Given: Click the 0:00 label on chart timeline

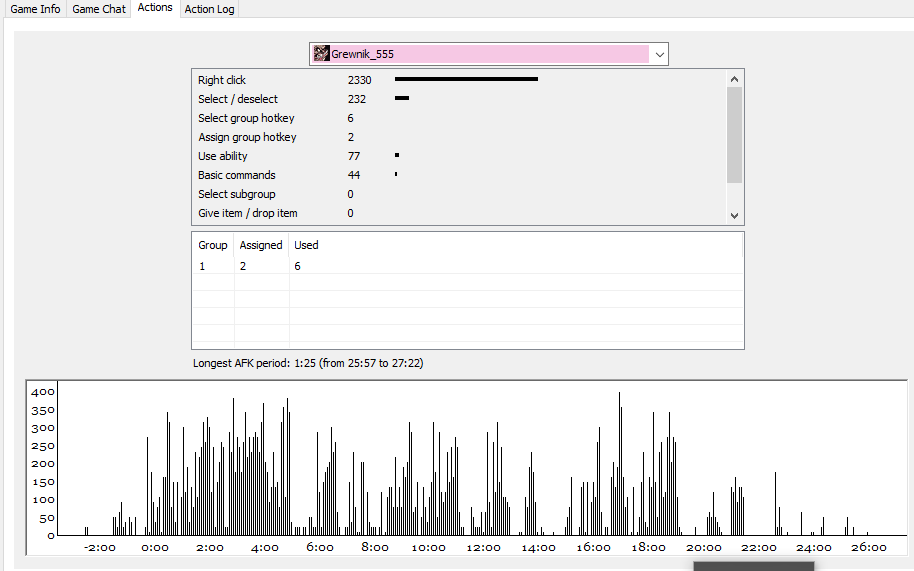Looking at the screenshot, I should pos(154,548).
